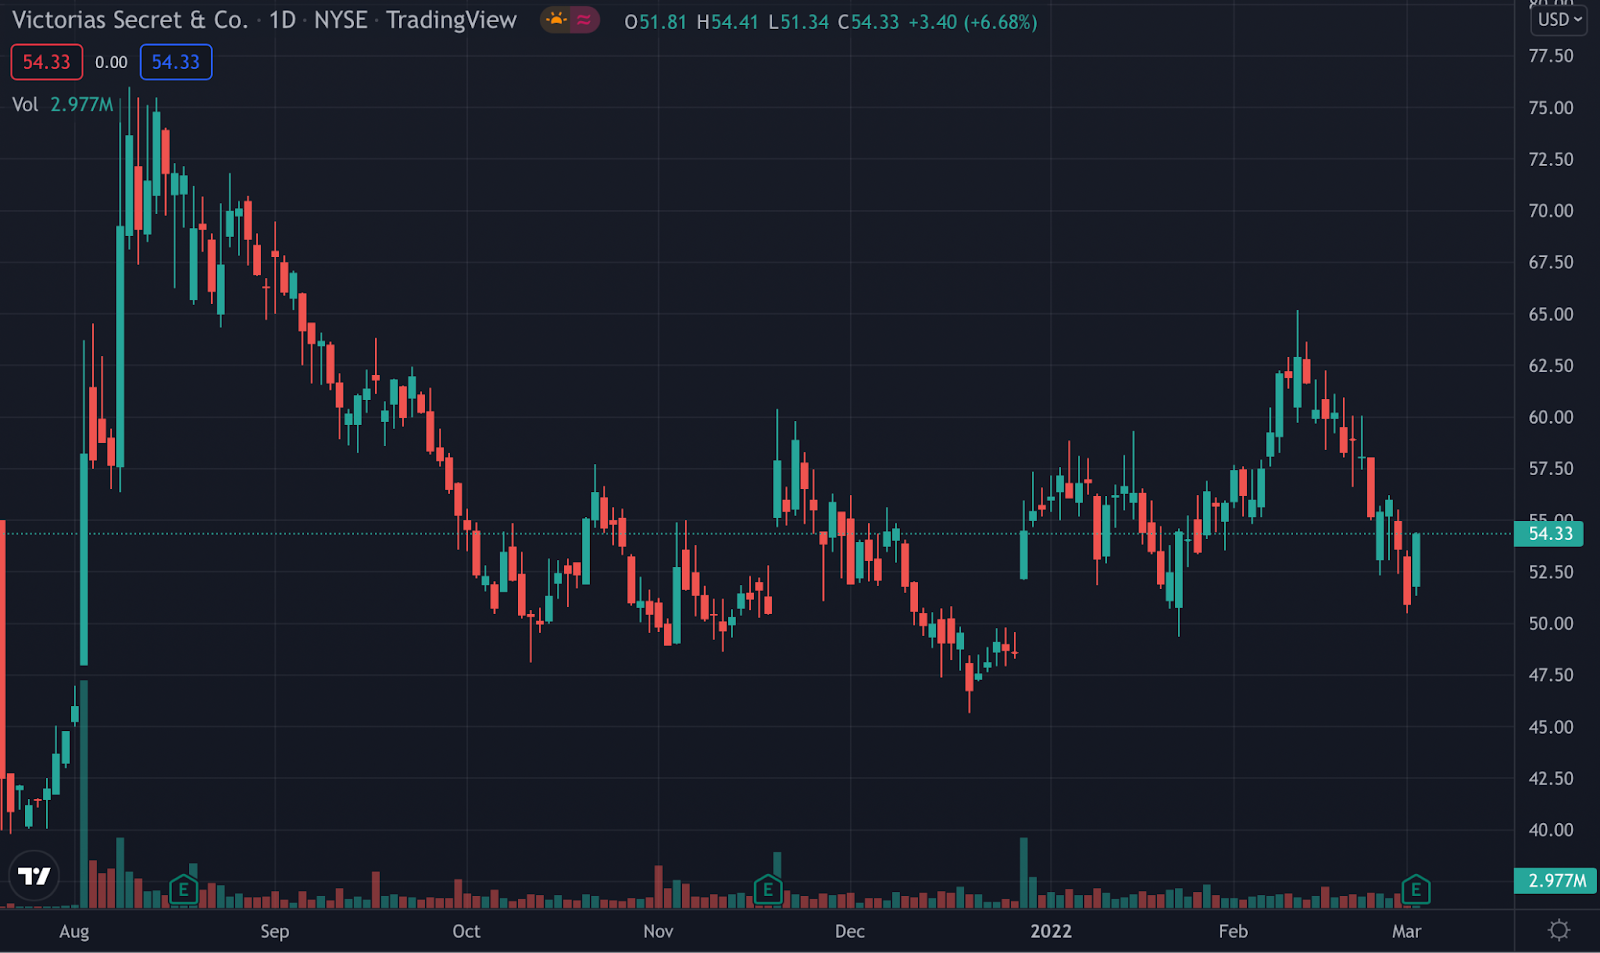1600x953 pixels.
Task: Click the 52.50 price scale label
Action: [x=1551, y=573]
